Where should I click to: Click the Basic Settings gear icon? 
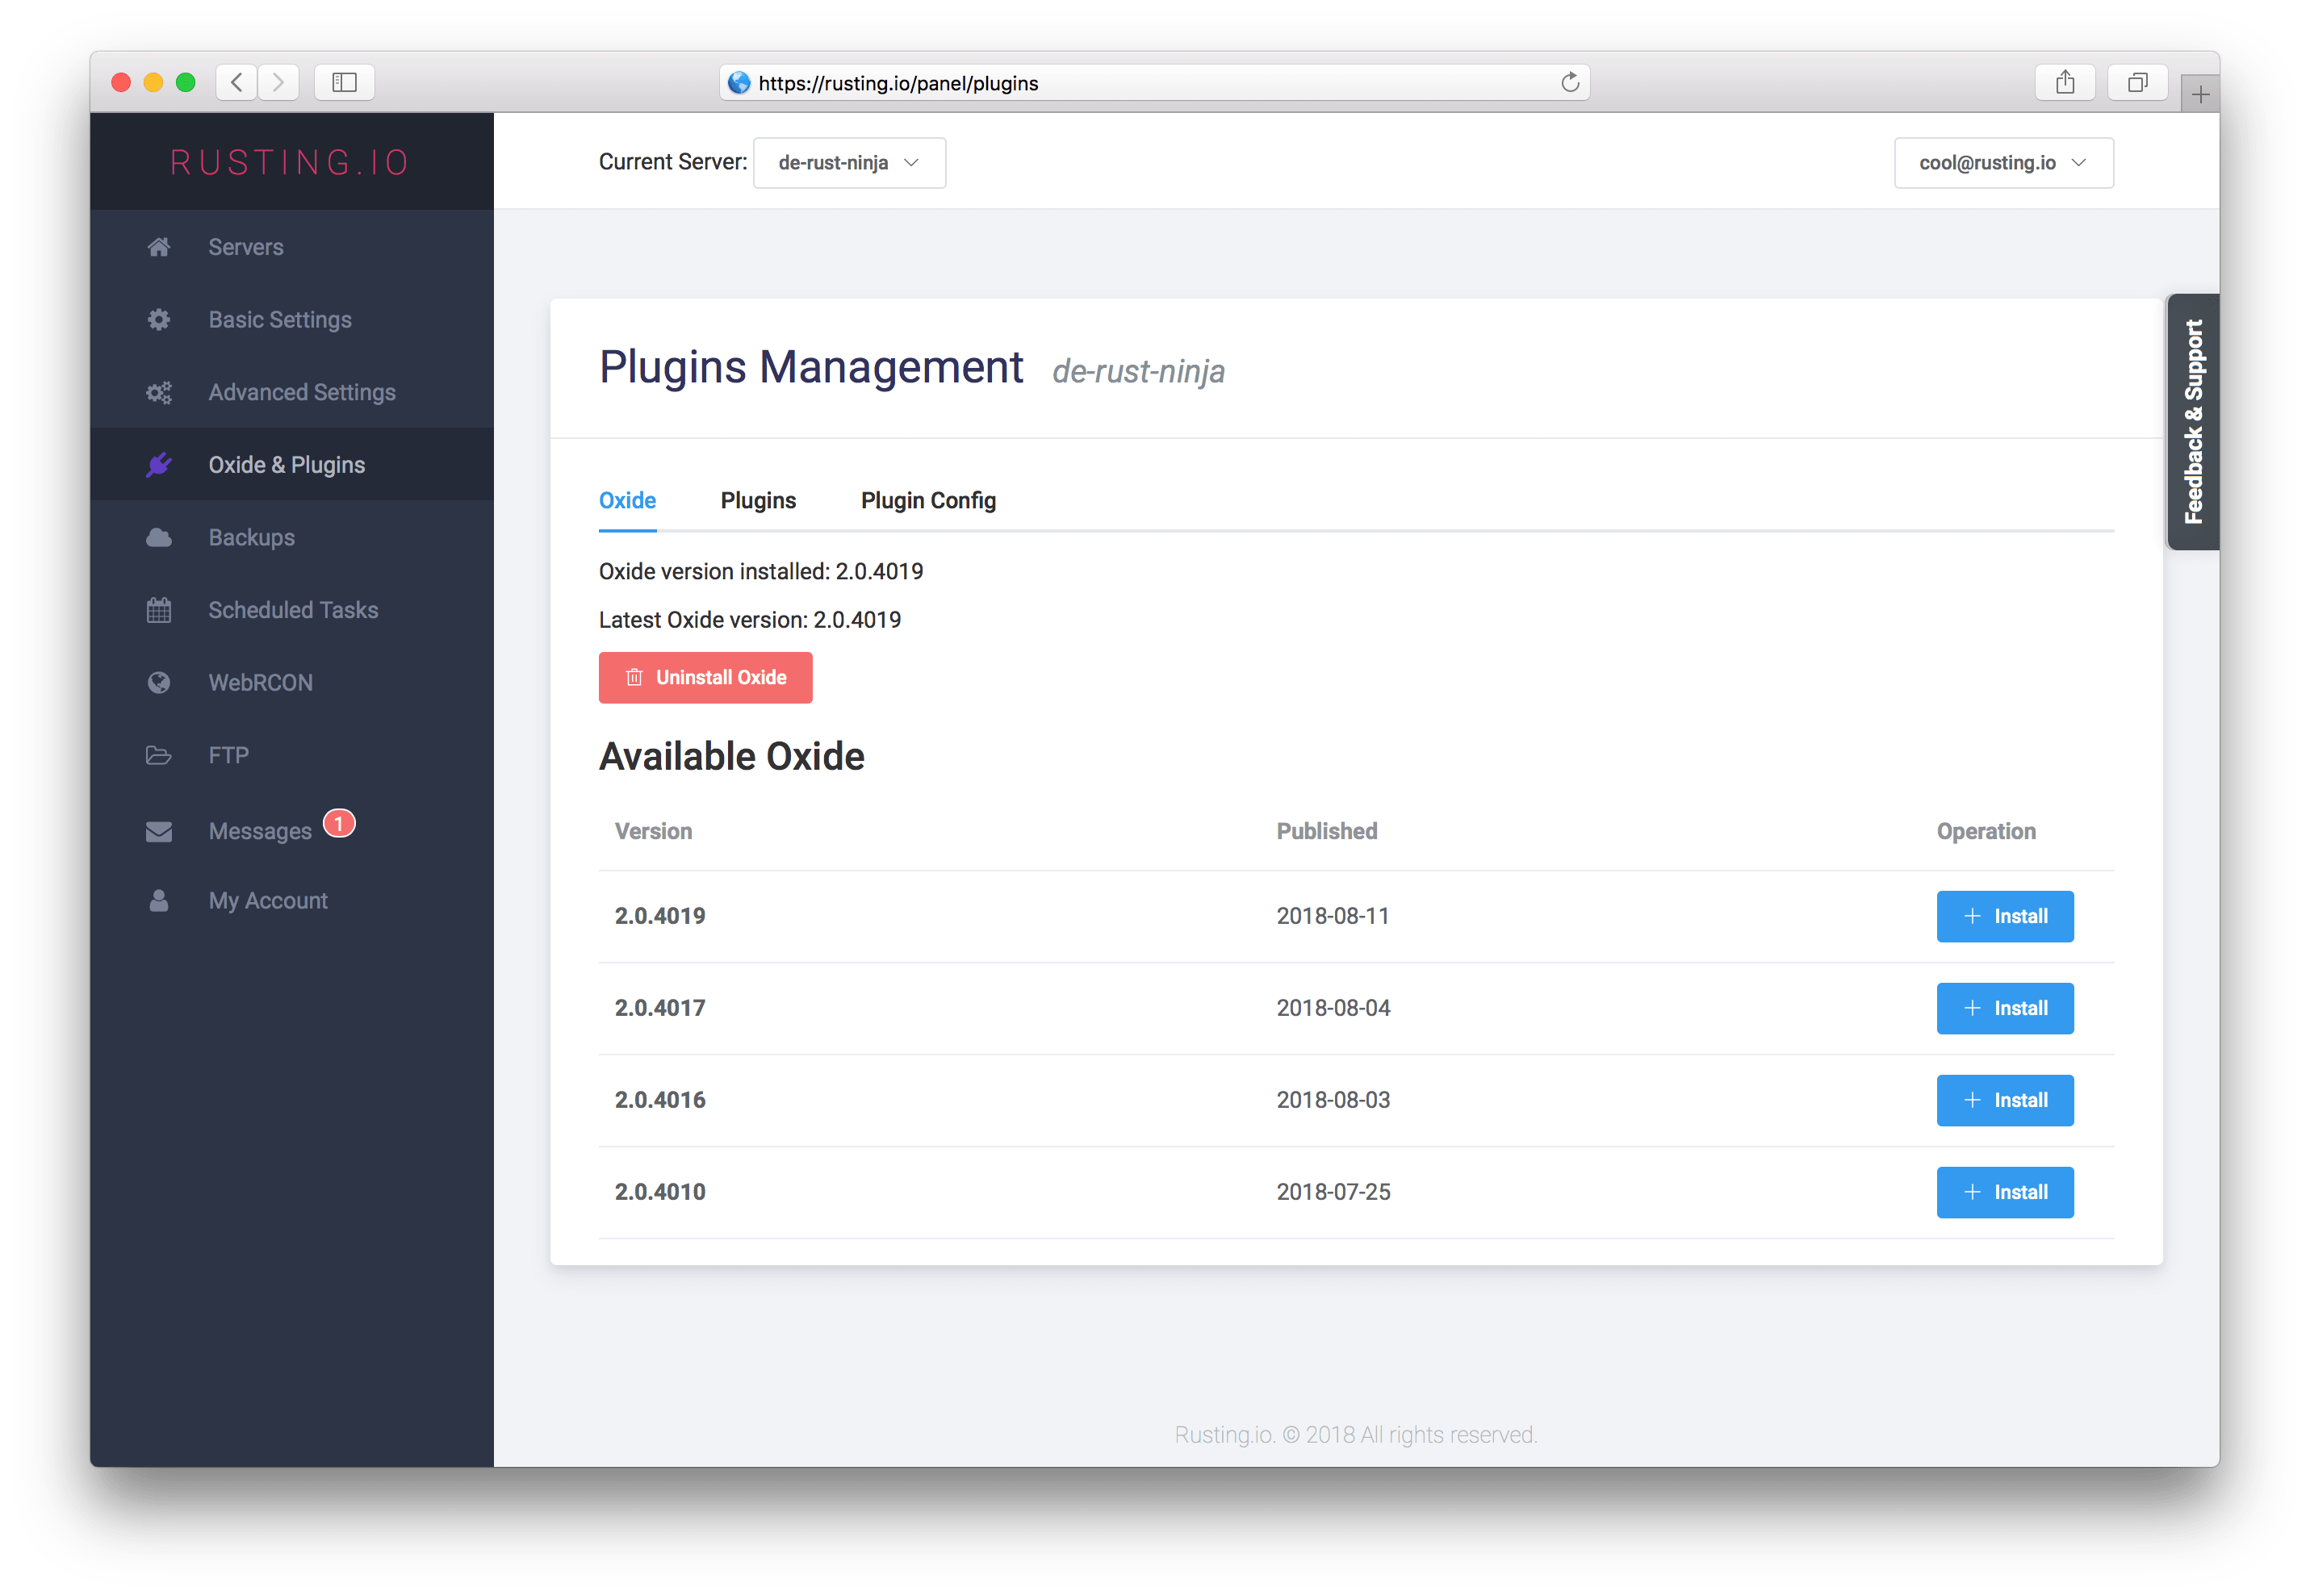click(x=158, y=320)
